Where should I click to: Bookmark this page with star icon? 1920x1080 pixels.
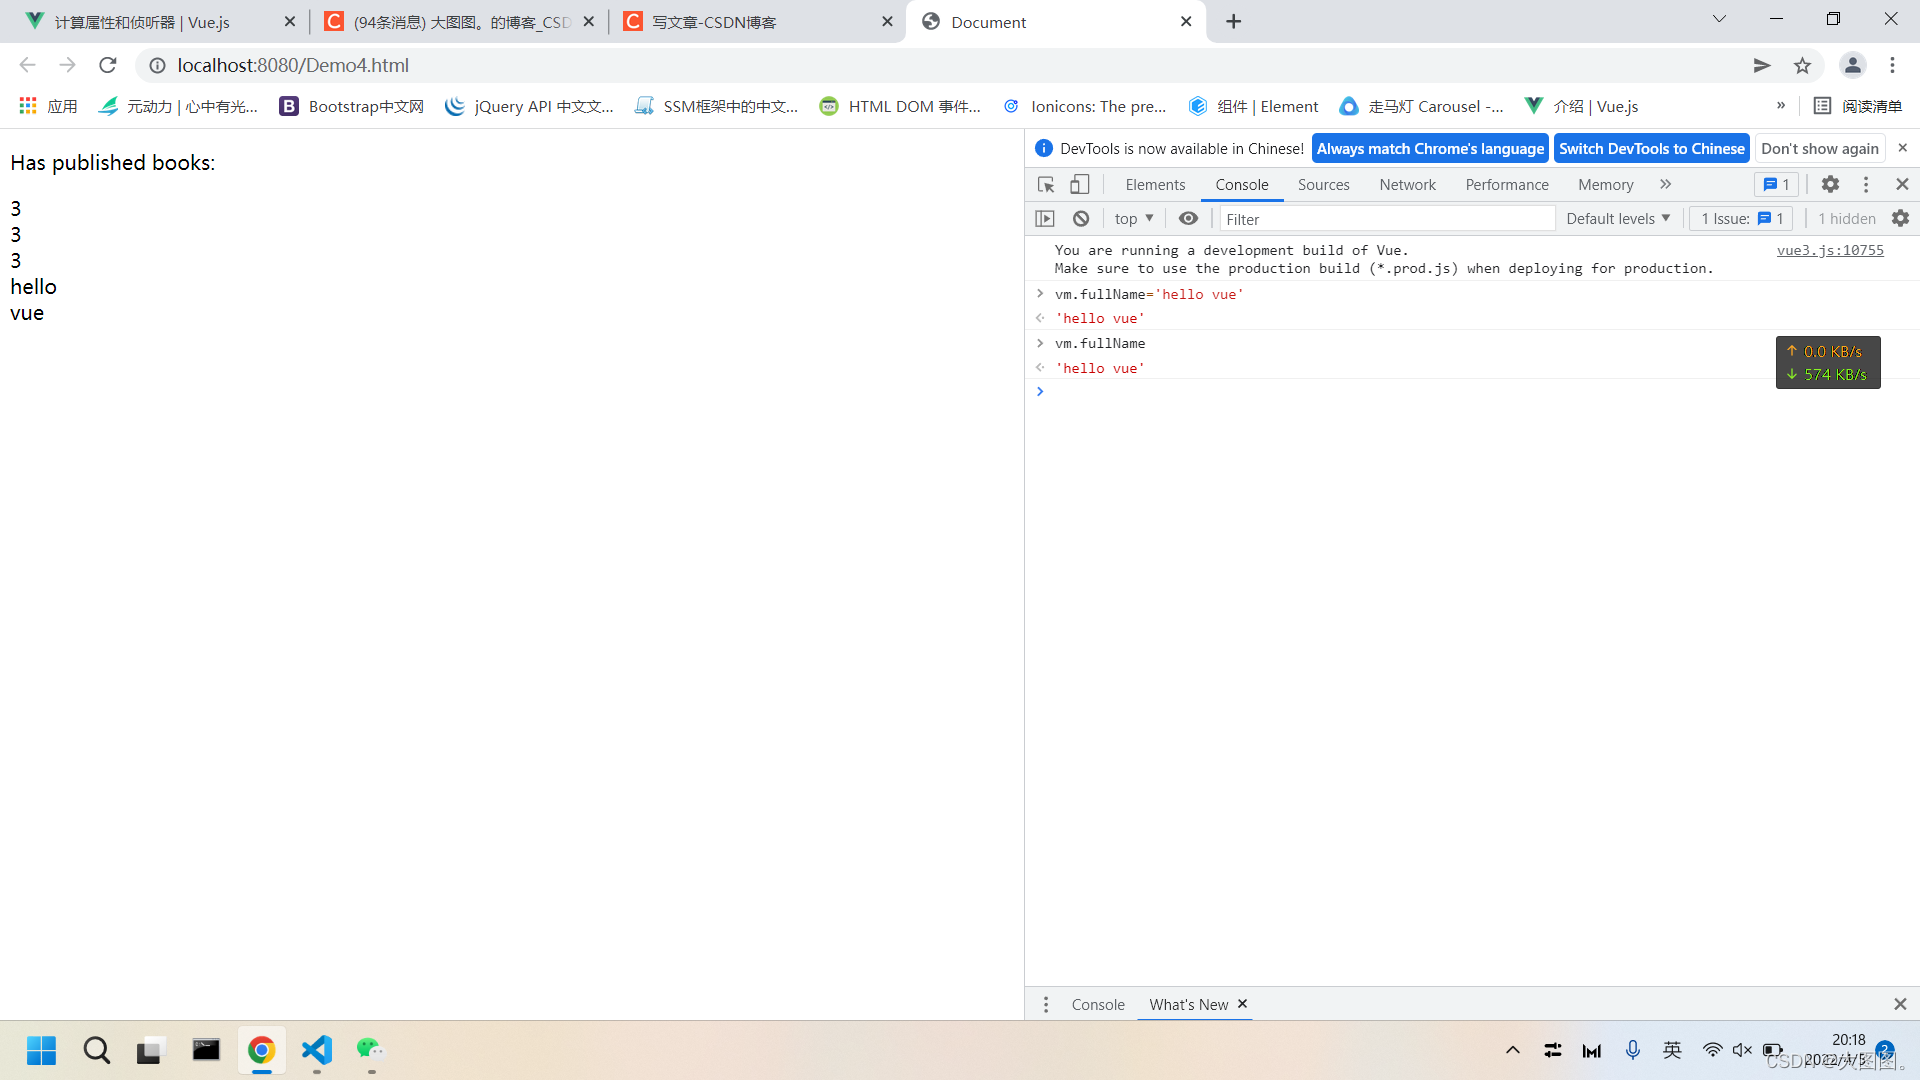coord(1802,66)
